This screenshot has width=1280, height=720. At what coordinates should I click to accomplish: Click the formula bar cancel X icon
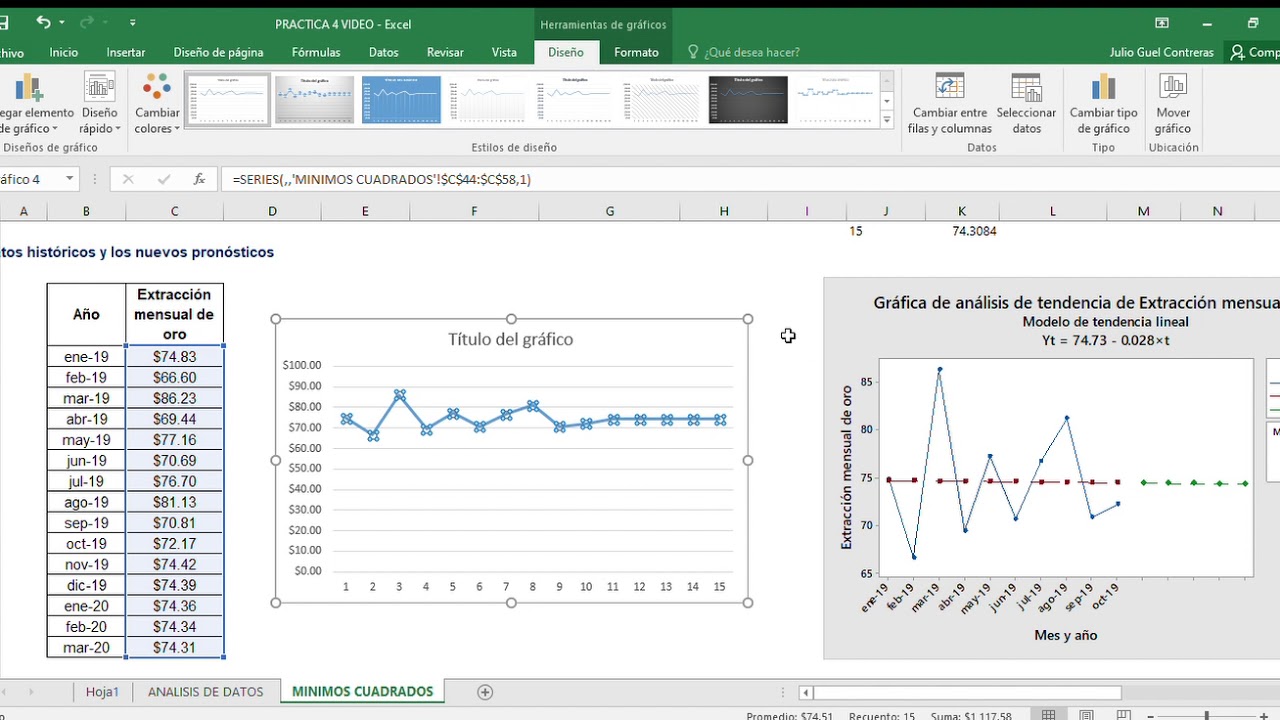coord(128,179)
